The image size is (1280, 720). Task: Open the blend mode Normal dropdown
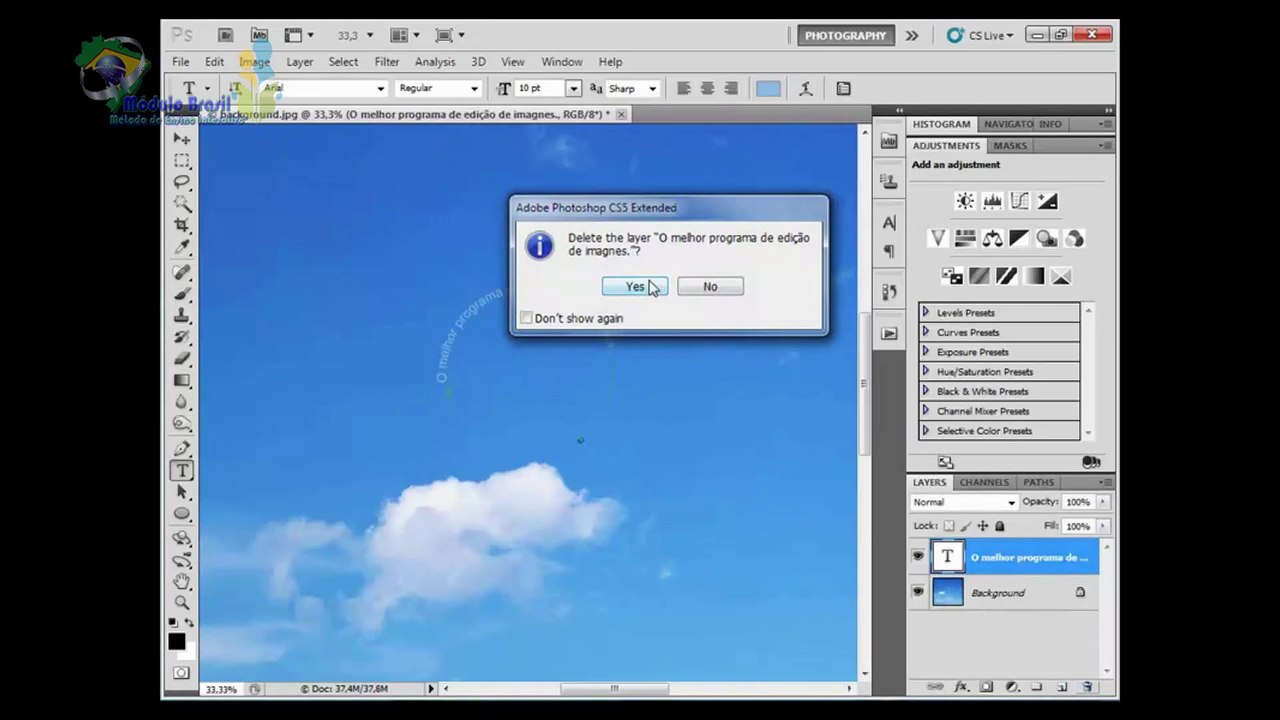[964, 502]
